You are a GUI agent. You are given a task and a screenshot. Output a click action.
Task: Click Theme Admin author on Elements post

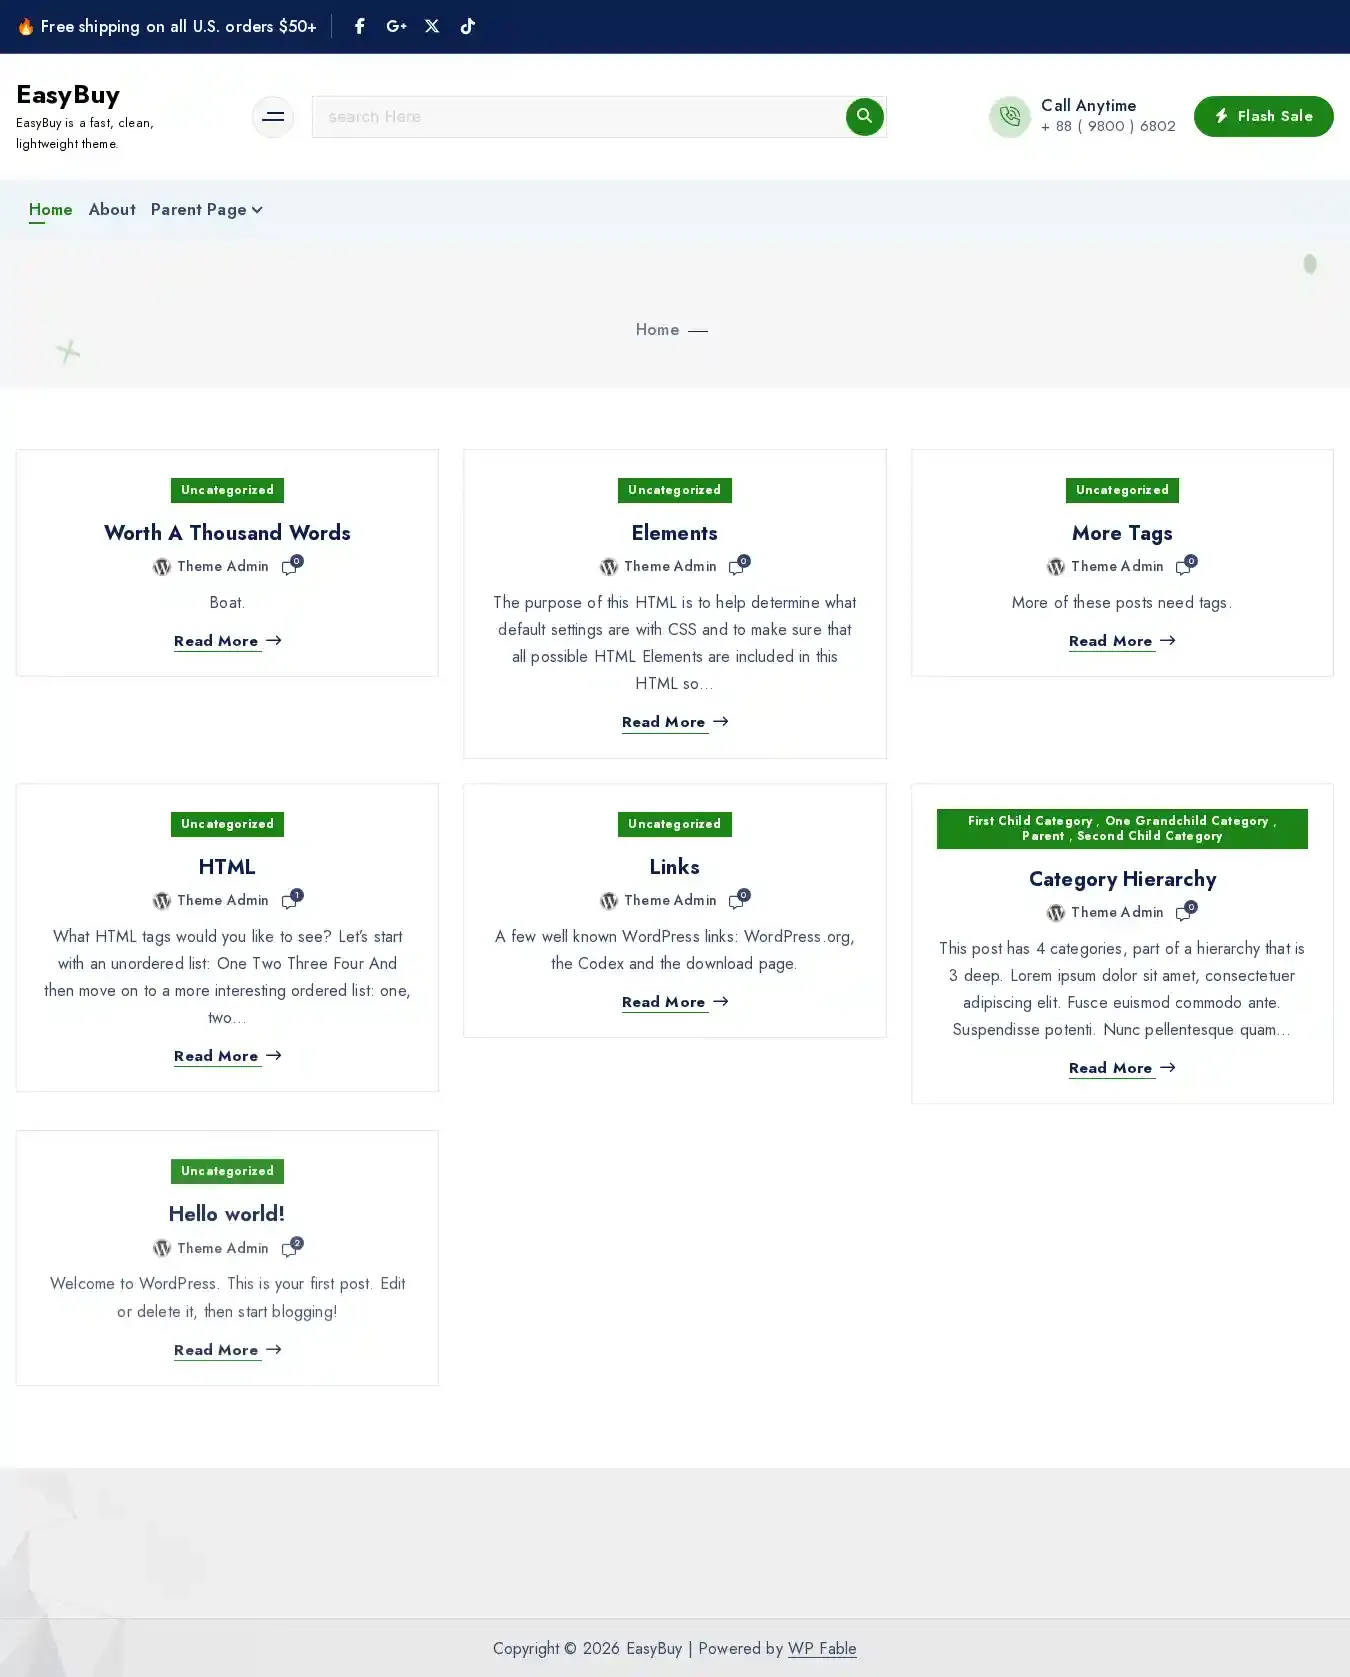point(670,566)
